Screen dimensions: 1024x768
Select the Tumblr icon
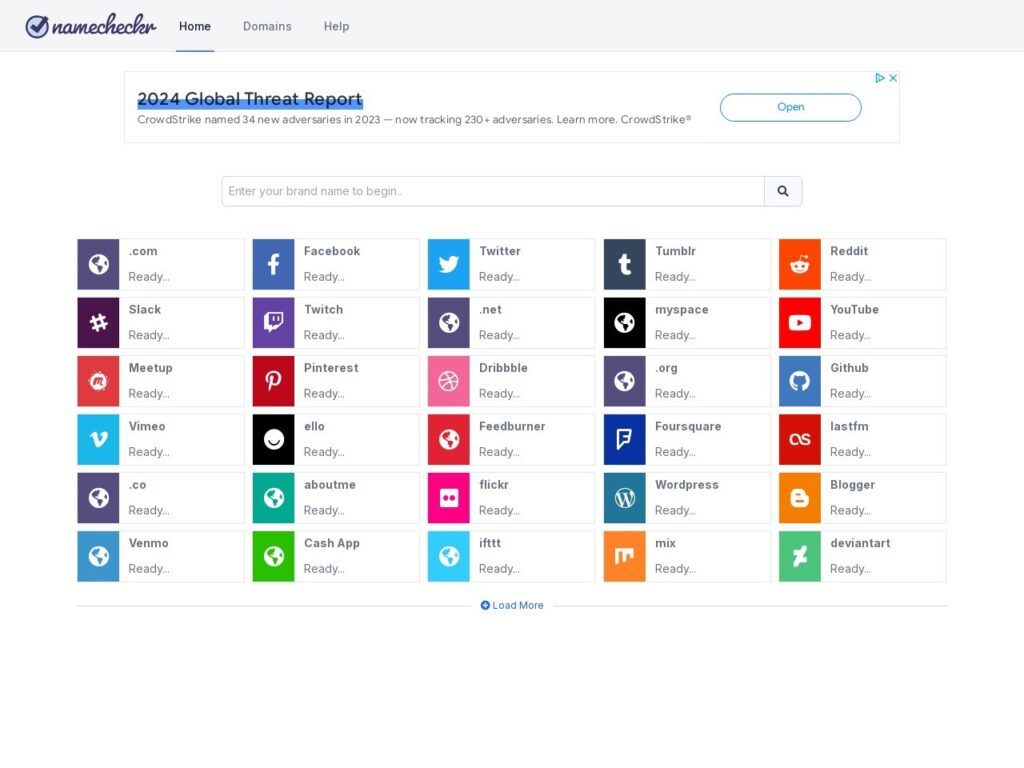click(624, 264)
